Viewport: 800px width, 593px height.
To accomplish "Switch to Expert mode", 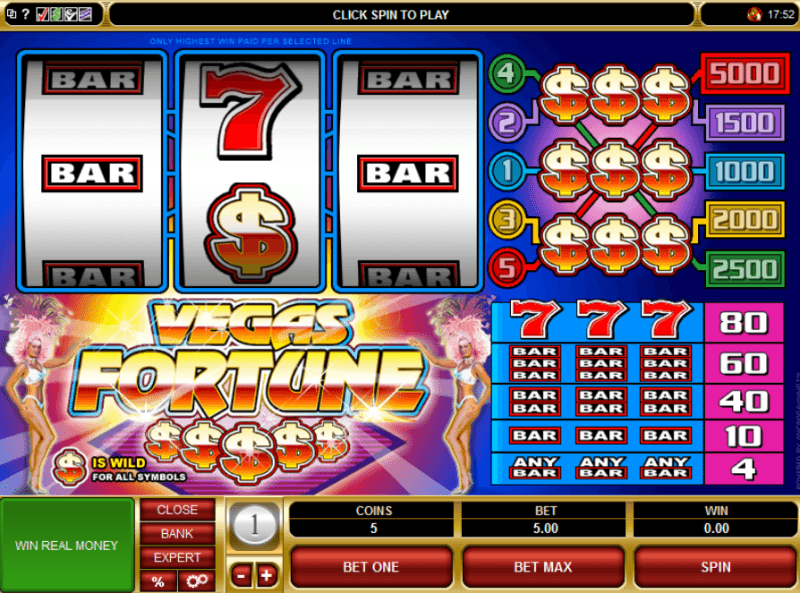I will [x=177, y=558].
